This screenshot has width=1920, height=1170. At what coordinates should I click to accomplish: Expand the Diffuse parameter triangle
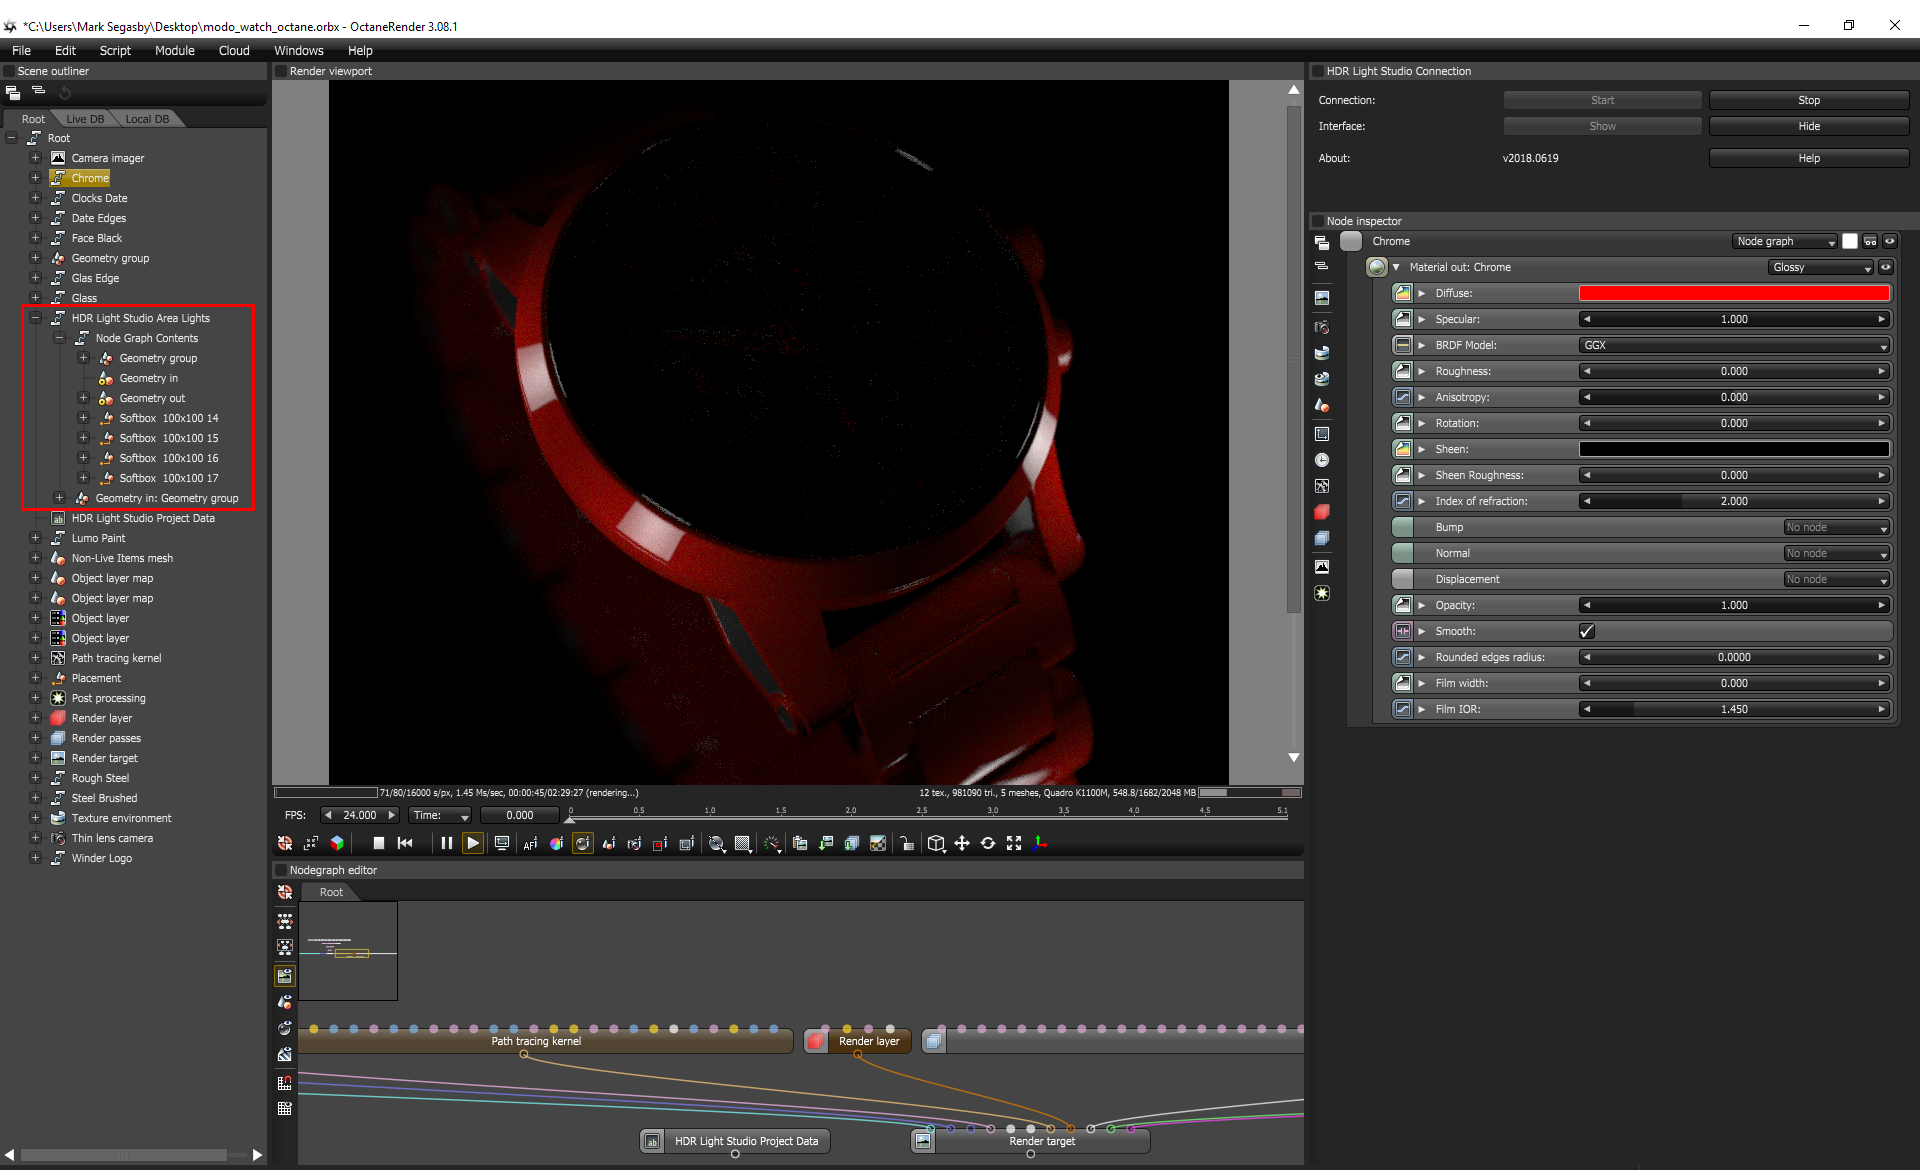pyautogui.click(x=1422, y=293)
